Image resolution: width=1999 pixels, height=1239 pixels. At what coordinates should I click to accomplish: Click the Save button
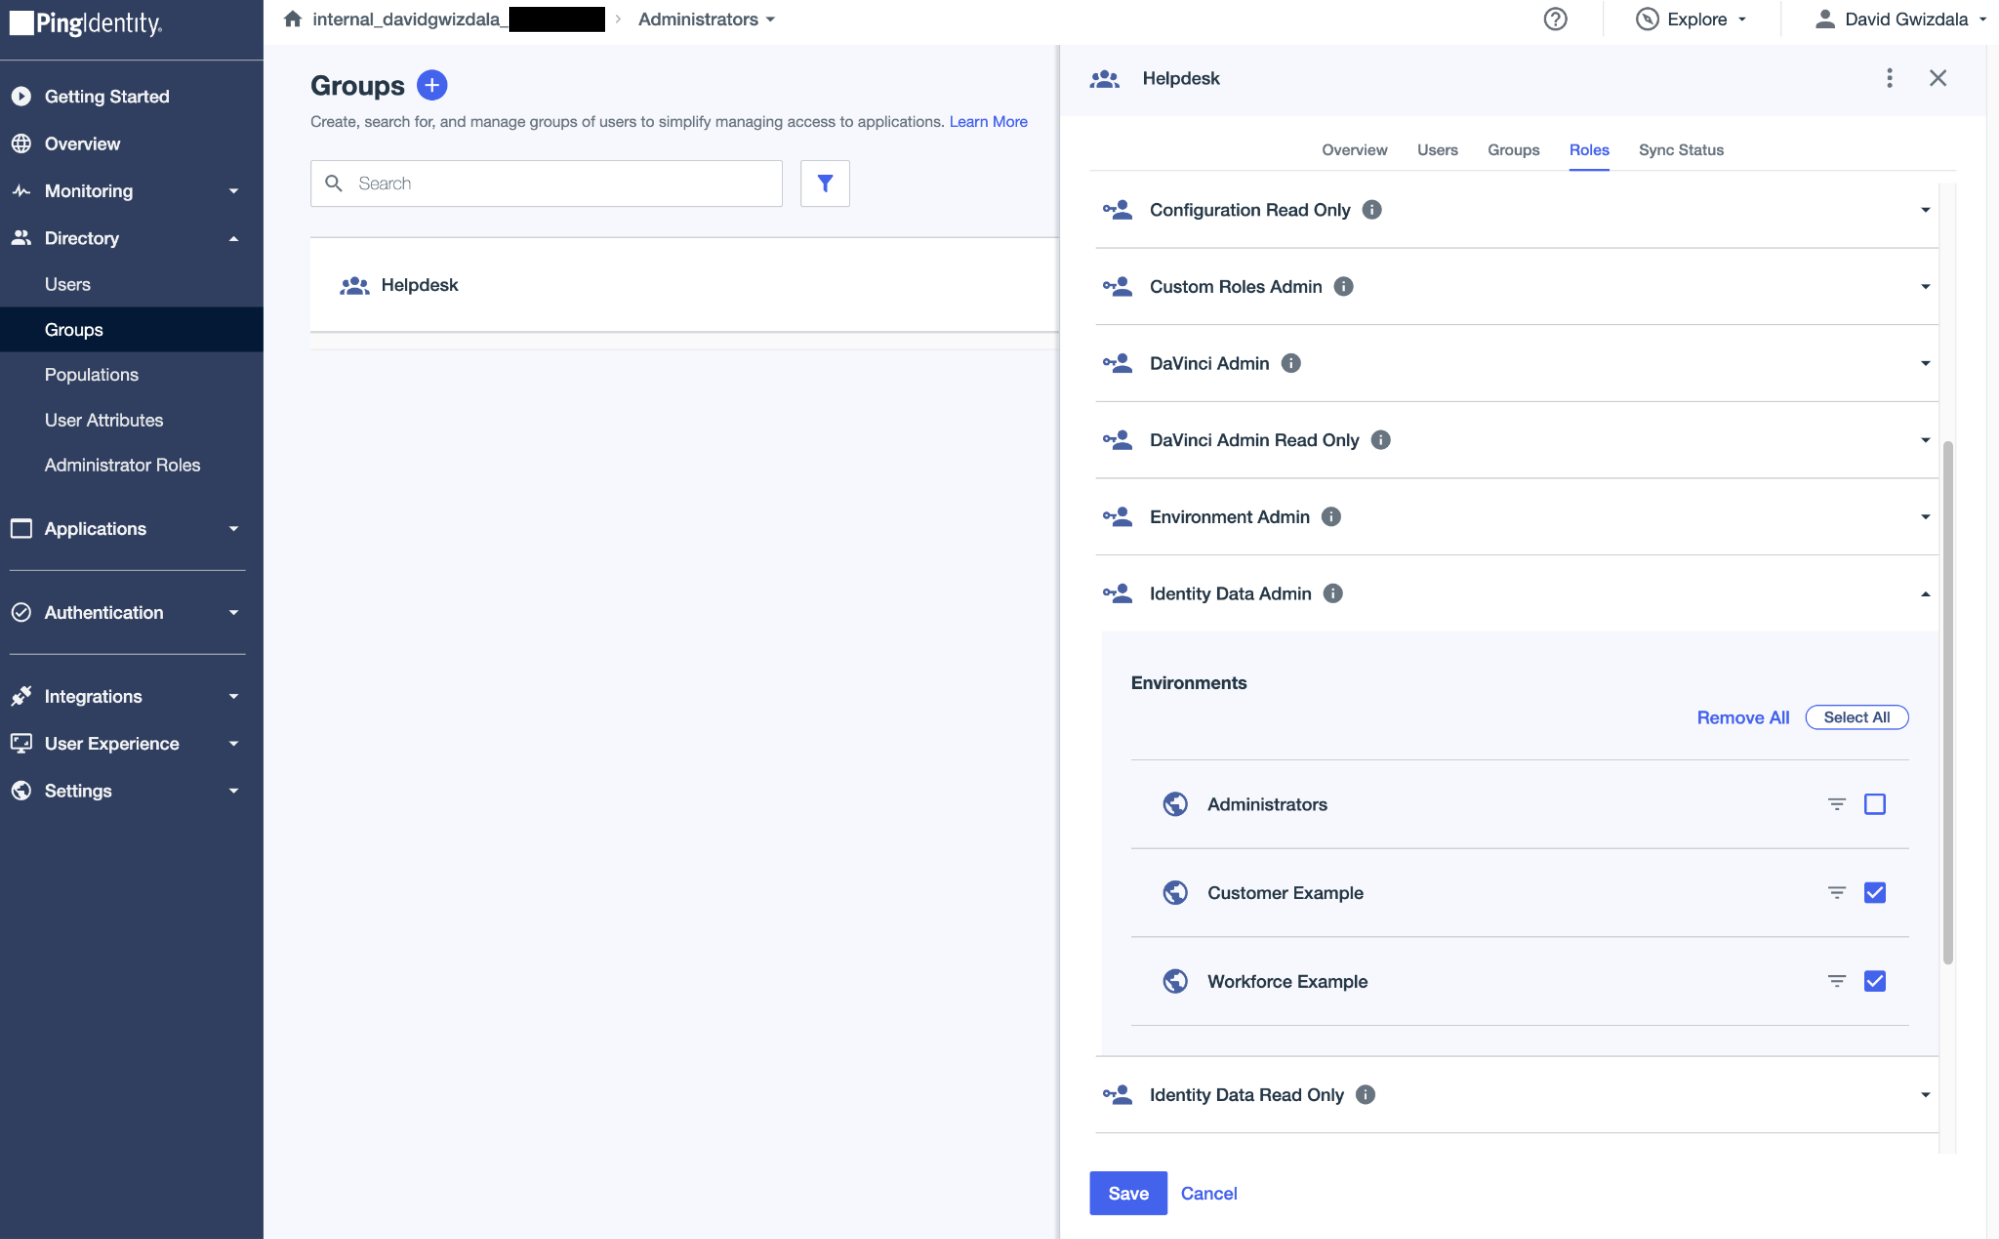tap(1129, 1190)
